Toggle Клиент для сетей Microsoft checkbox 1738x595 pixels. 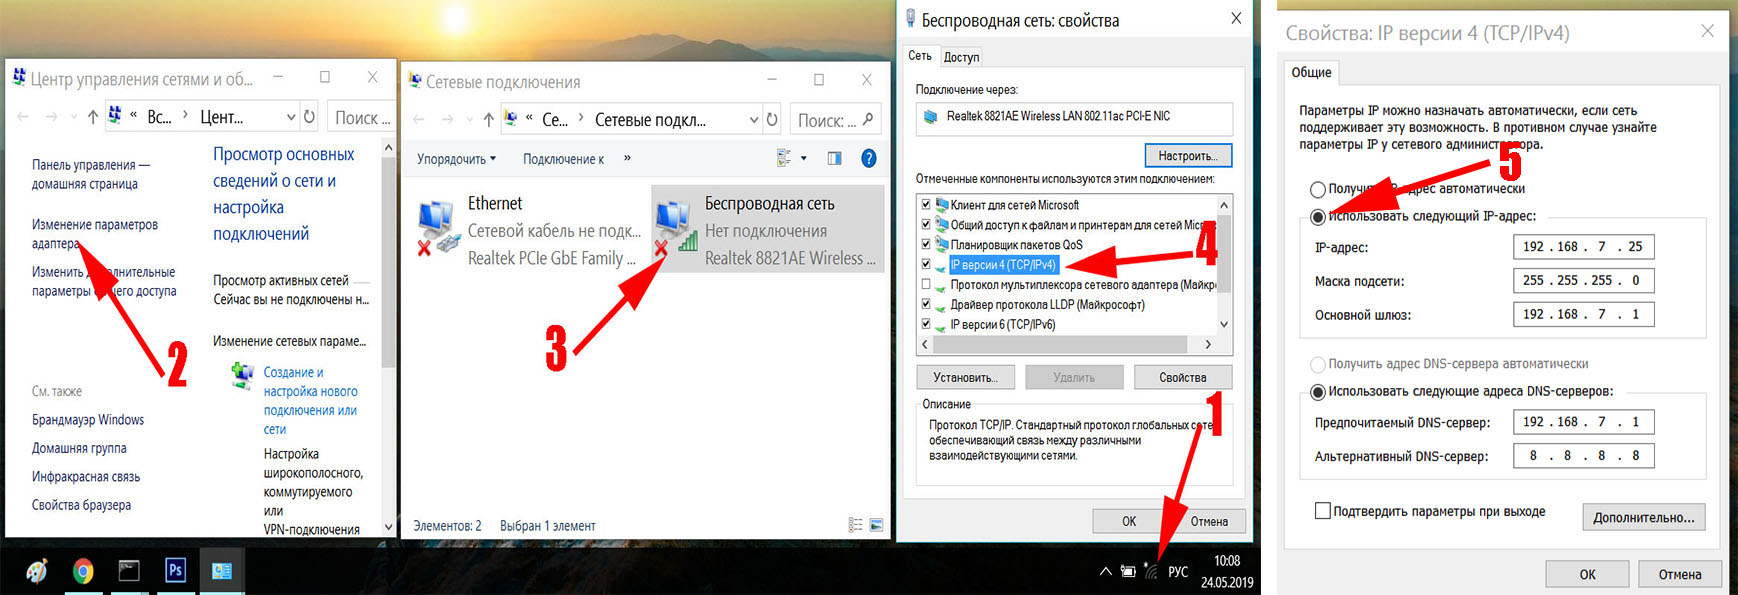click(926, 204)
